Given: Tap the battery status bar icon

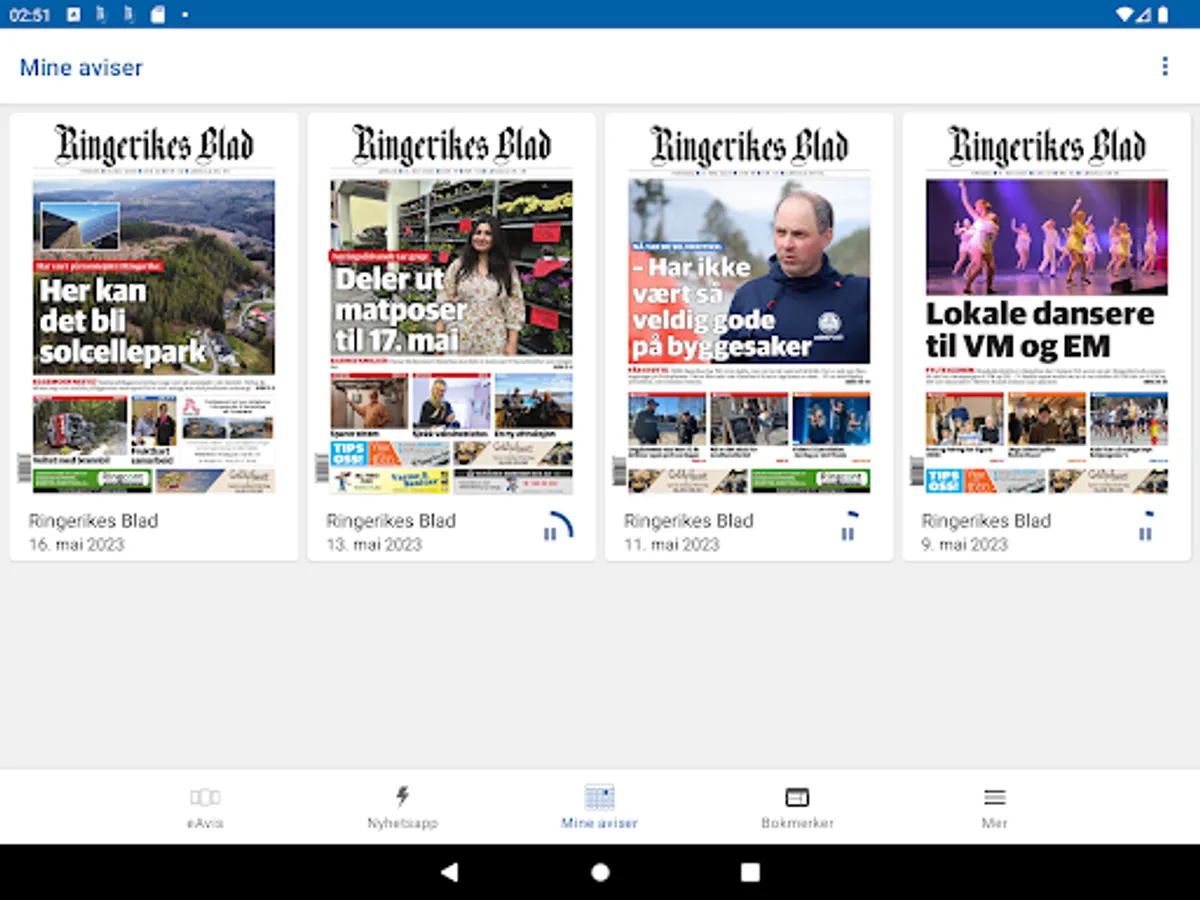Looking at the screenshot, I should tap(1163, 14).
